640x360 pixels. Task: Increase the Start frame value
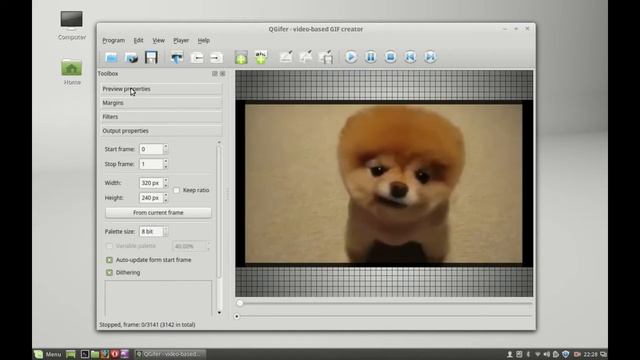coord(165,147)
